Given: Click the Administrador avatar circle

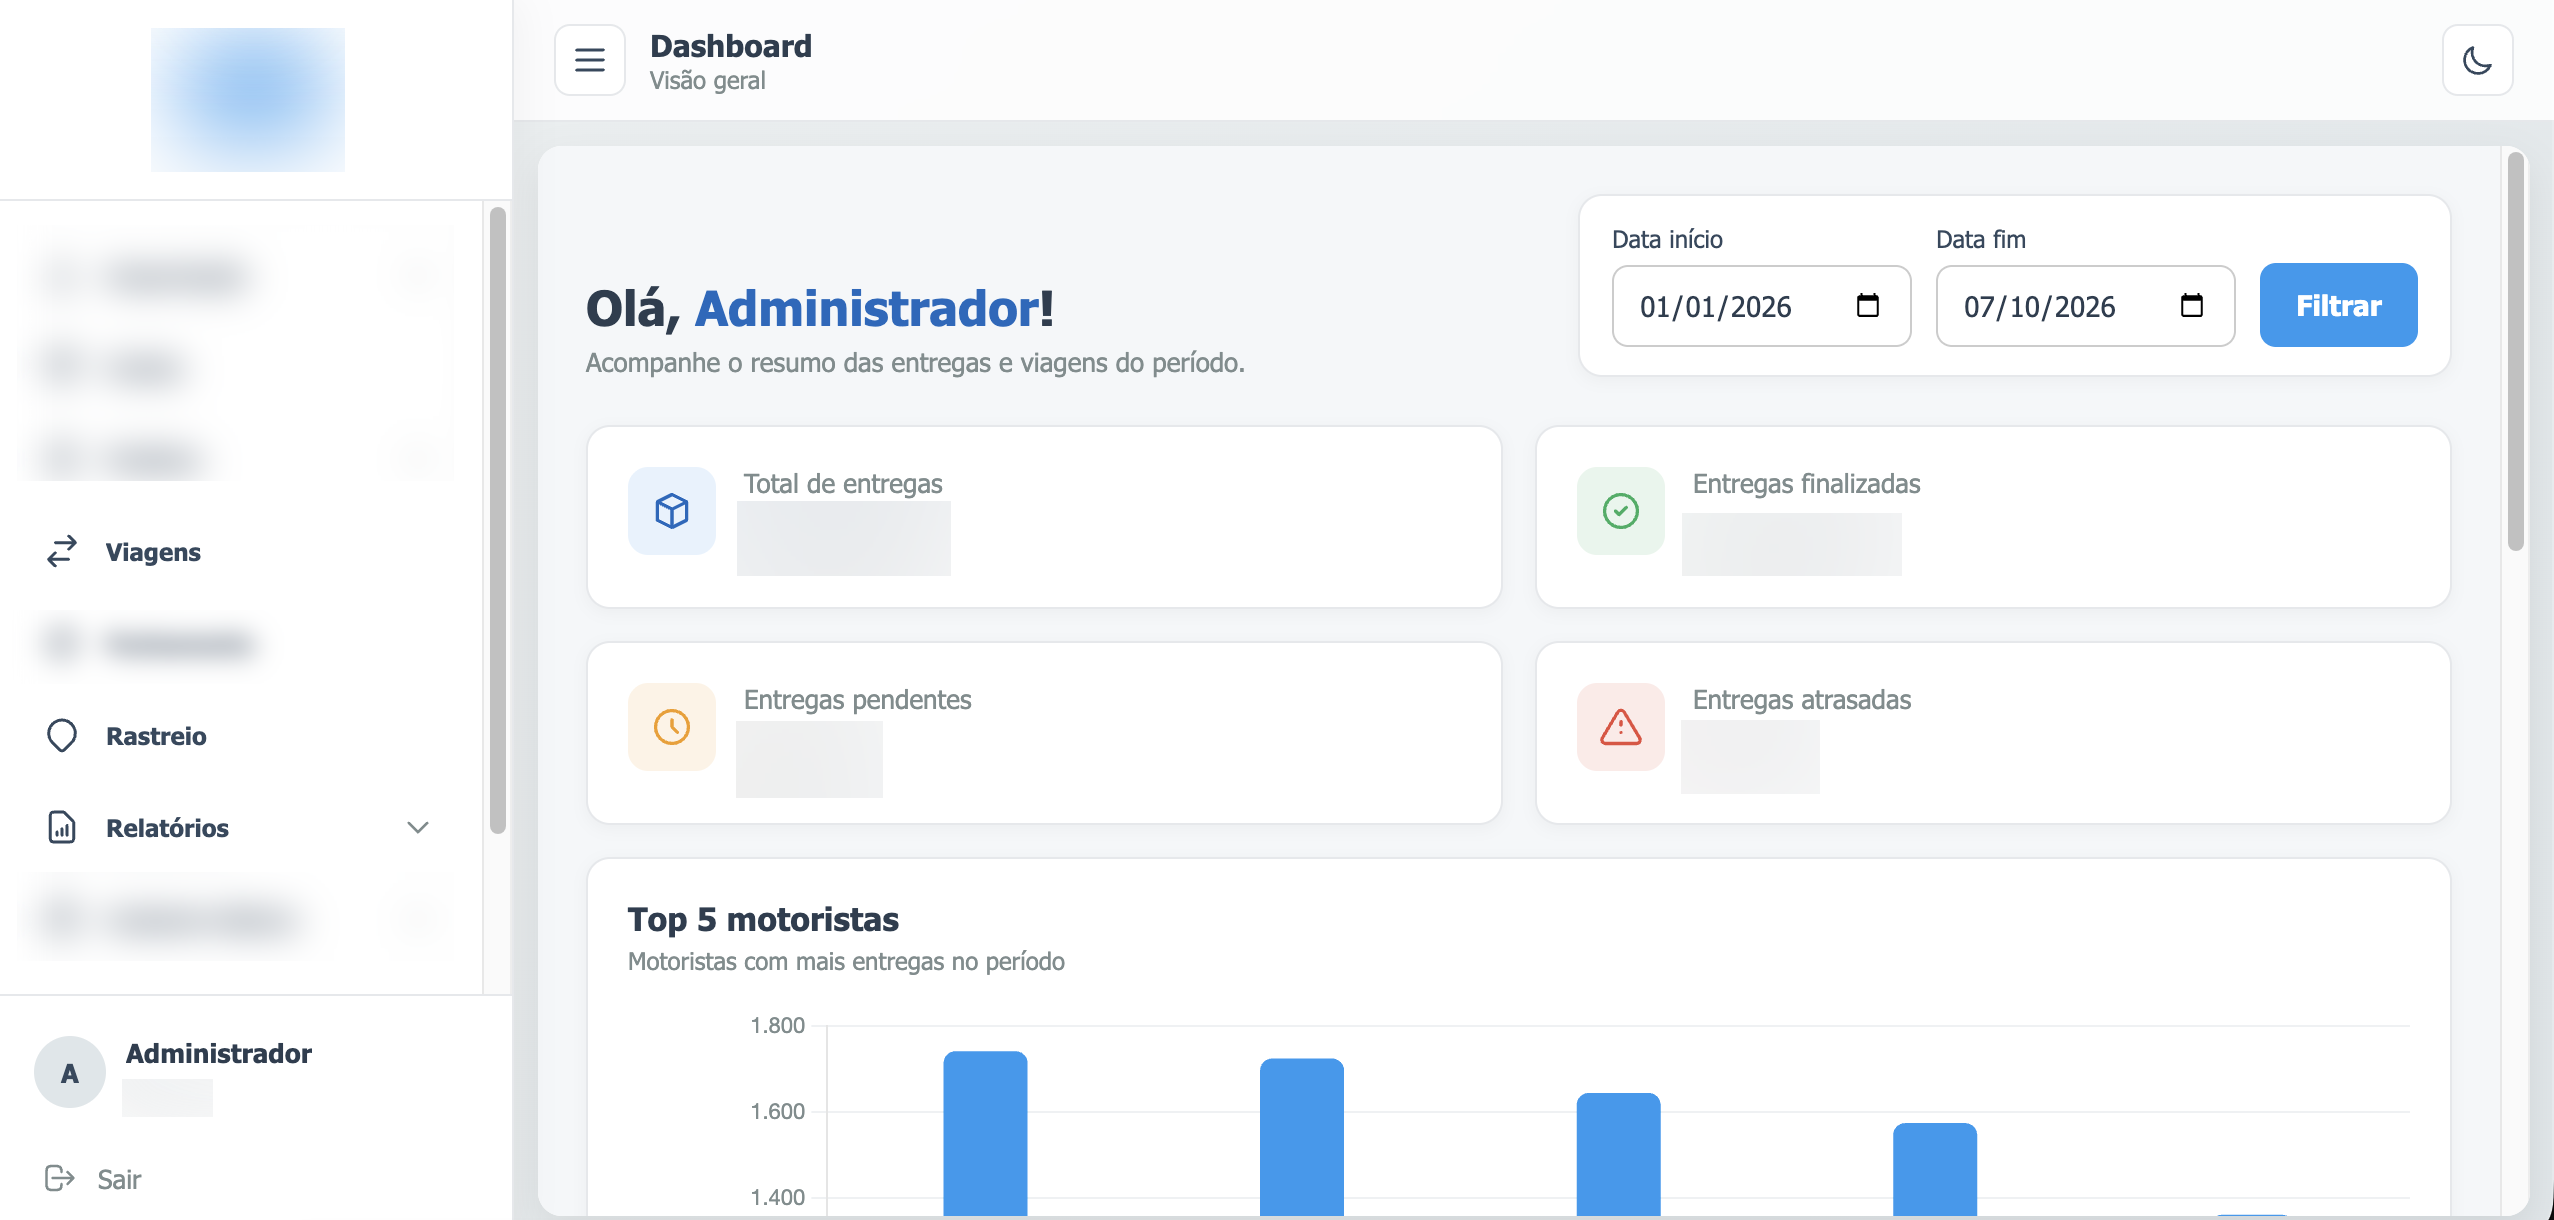Looking at the screenshot, I should pyautogui.click(x=70, y=1073).
